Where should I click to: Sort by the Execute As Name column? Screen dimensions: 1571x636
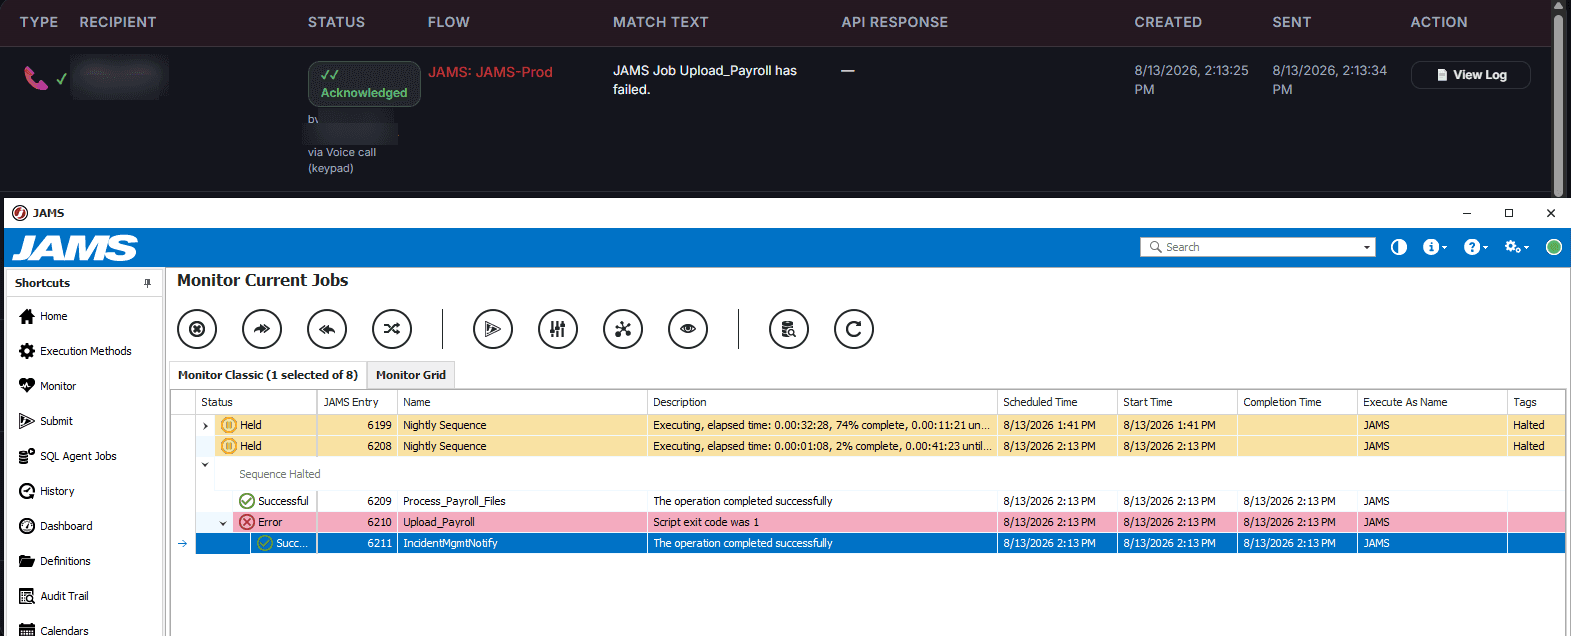pyautogui.click(x=1432, y=402)
